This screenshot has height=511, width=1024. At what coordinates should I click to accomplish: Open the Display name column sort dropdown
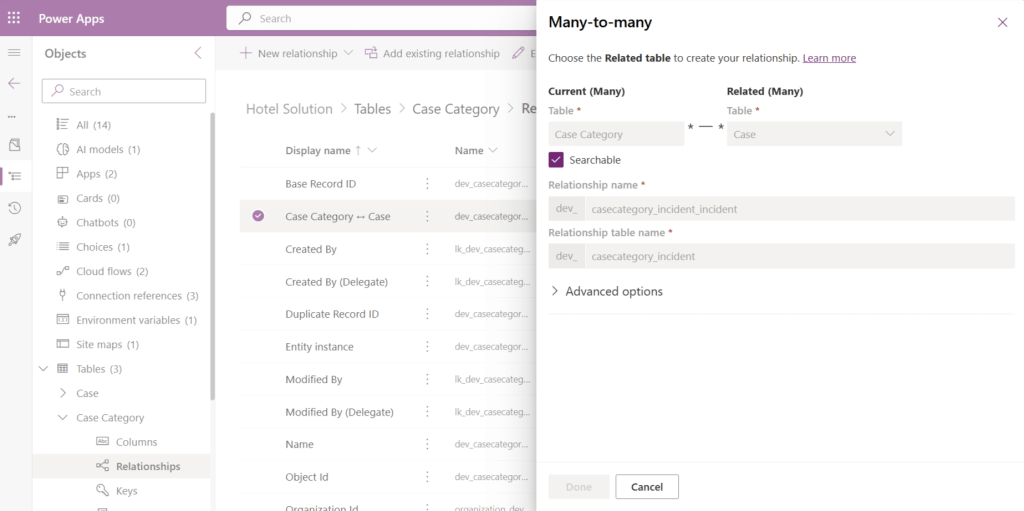click(x=372, y=150)
